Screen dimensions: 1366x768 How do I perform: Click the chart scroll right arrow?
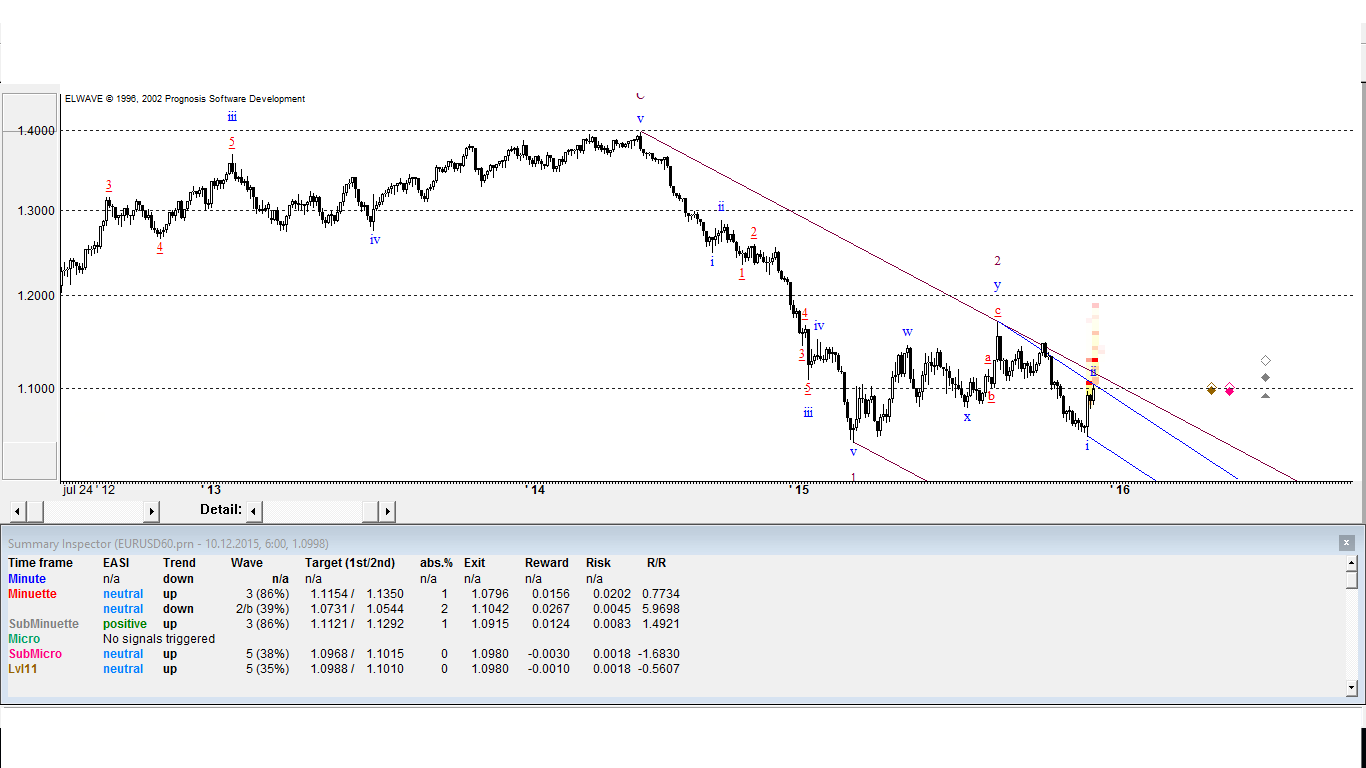coord(151,511)
